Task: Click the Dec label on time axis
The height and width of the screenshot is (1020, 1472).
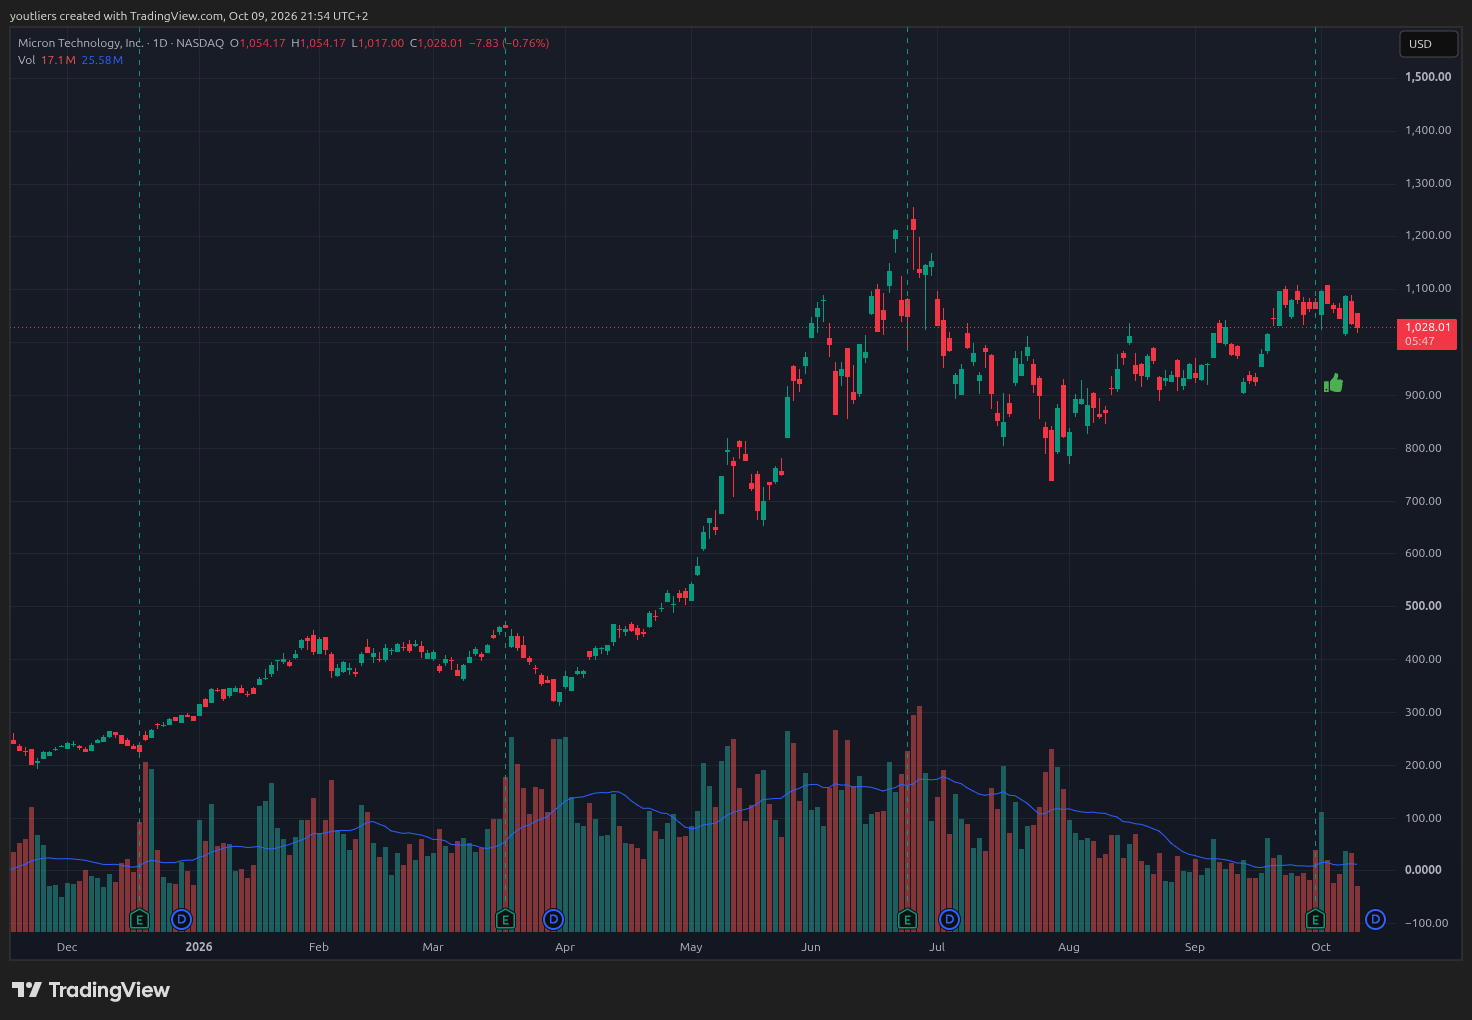Action: tap(67, 947)
